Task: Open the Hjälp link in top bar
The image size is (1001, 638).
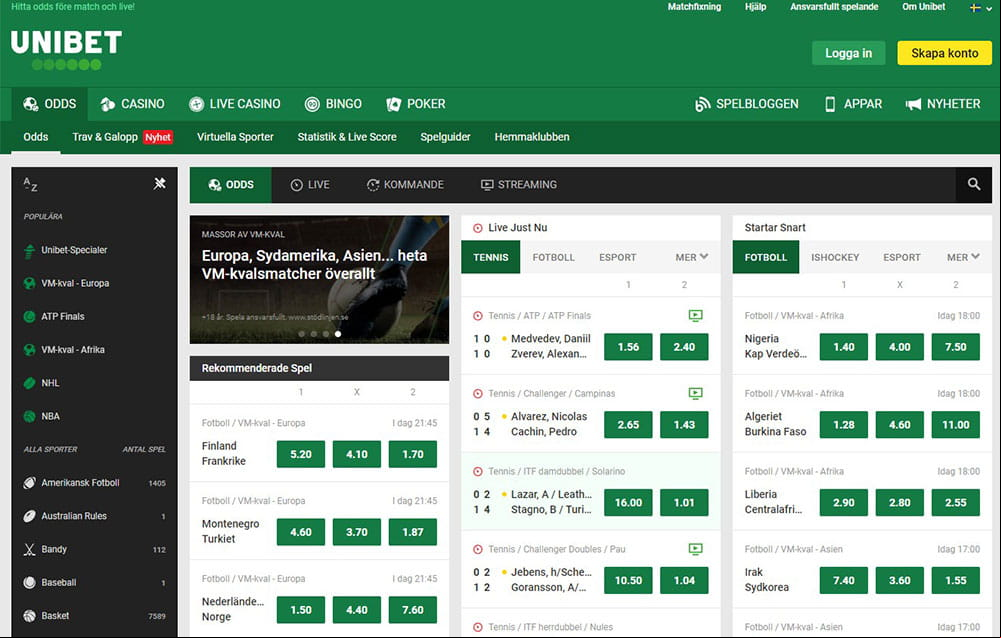Action: click(755, 7)
